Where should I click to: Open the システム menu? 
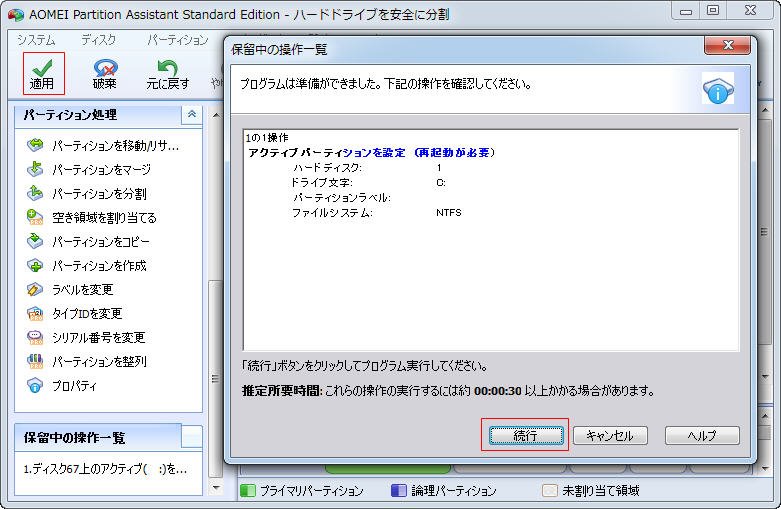[x=36, y=40]
